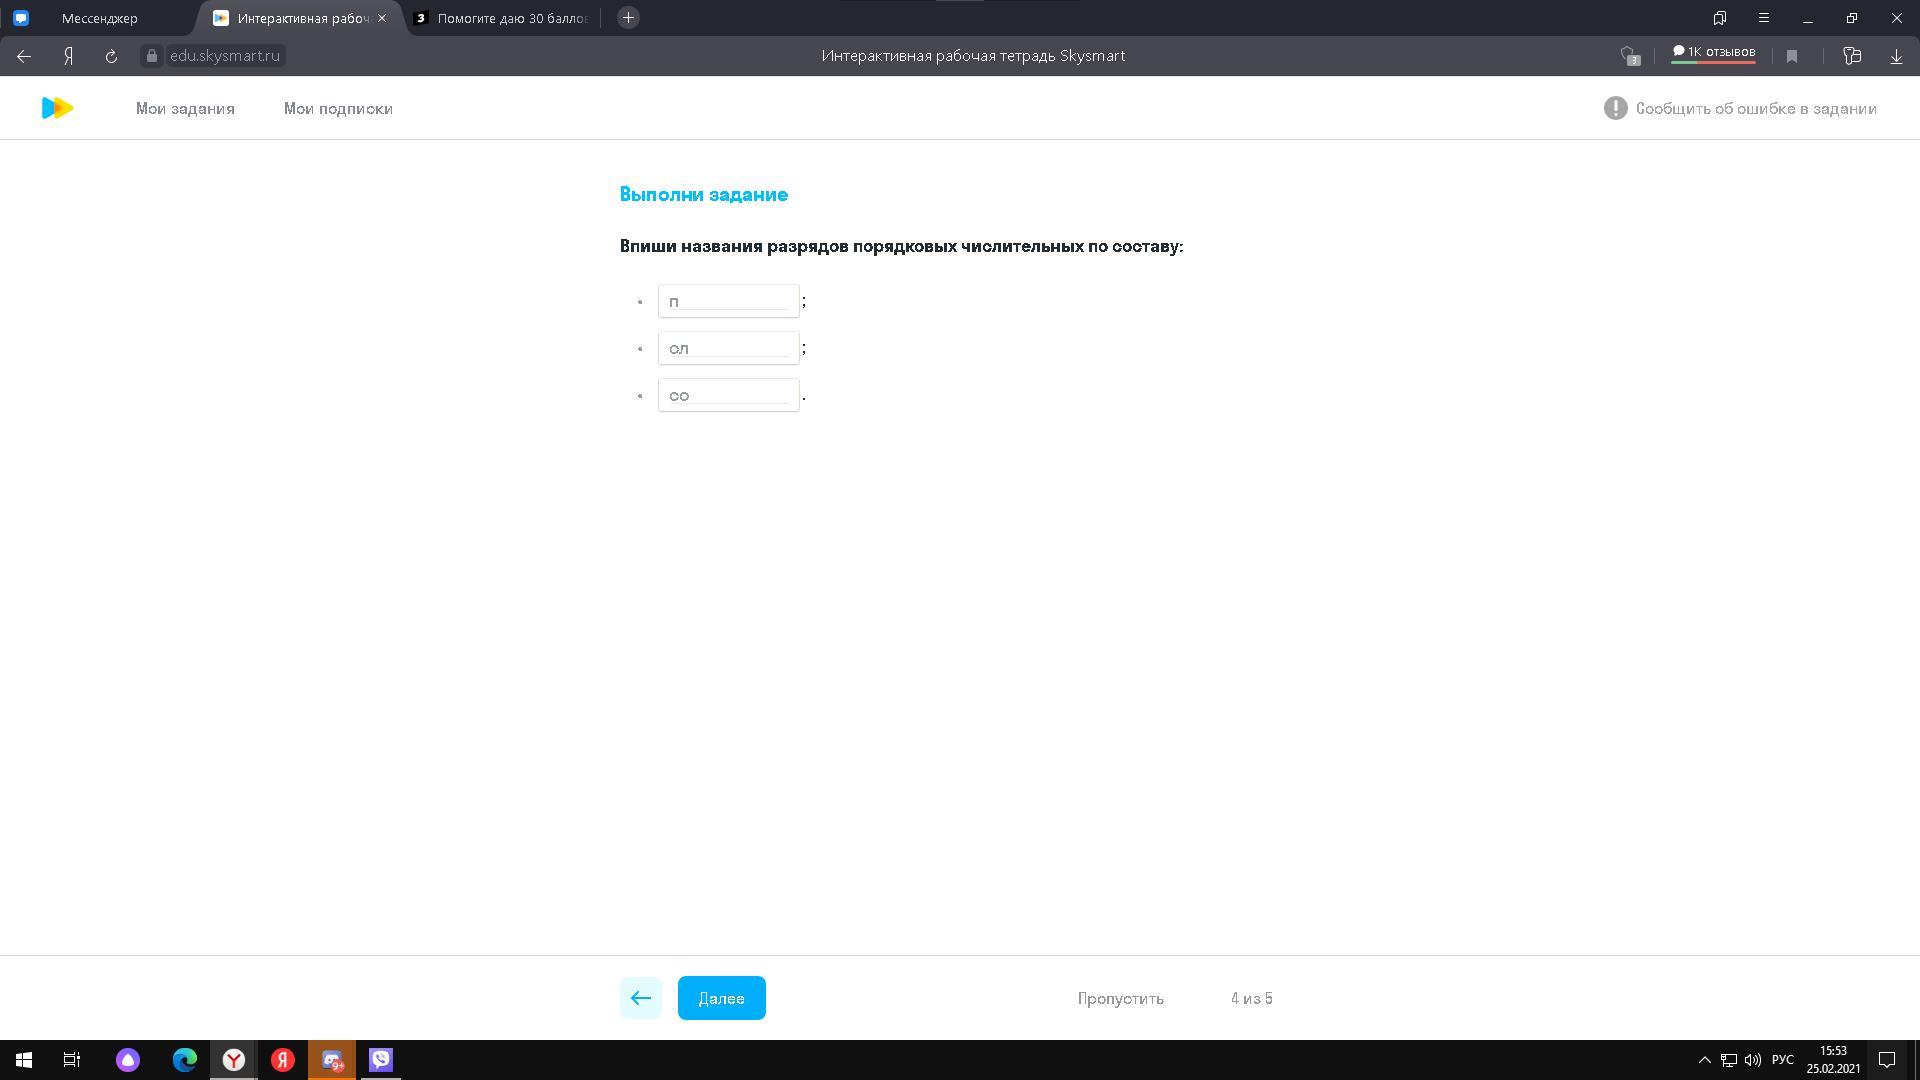Open Microsoft Edge from the taskbar
The image size is (1920, 1080).
(185, 1060)
